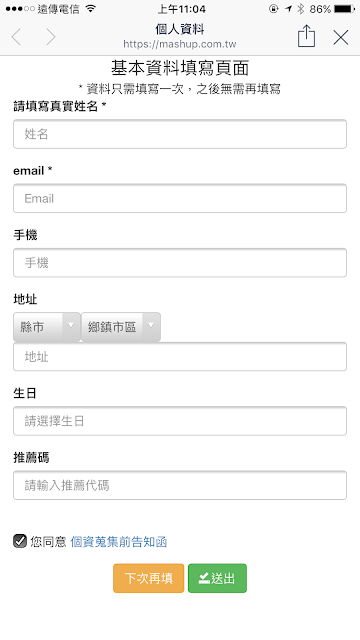The width and height of the screenshot is (360, 640).
Task: Focus the Email input field
Action: tap(180, 198)
